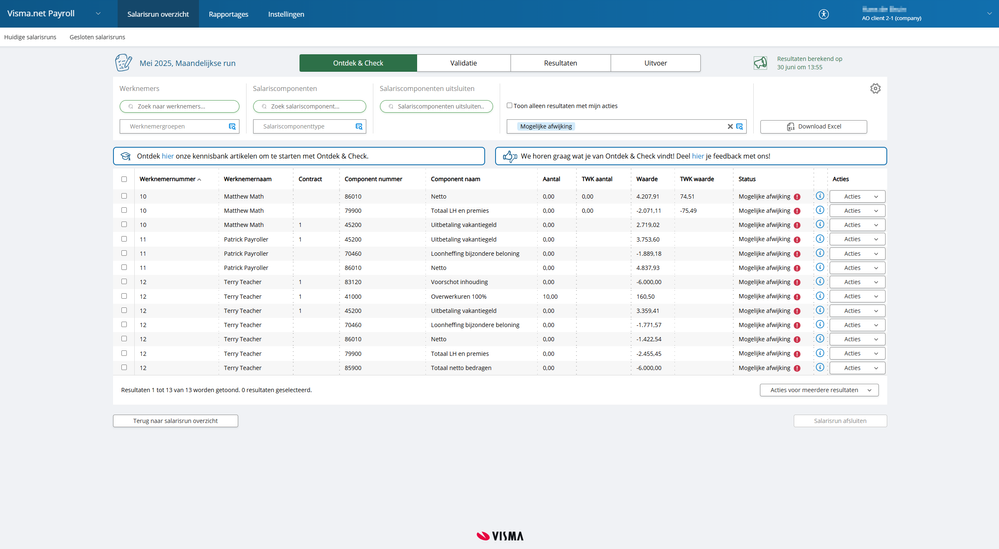Viewport: 999px width, 549px height.
Task: Open the Visma.net Payroll application switcher dropdown
Action: tap(98, 14)
